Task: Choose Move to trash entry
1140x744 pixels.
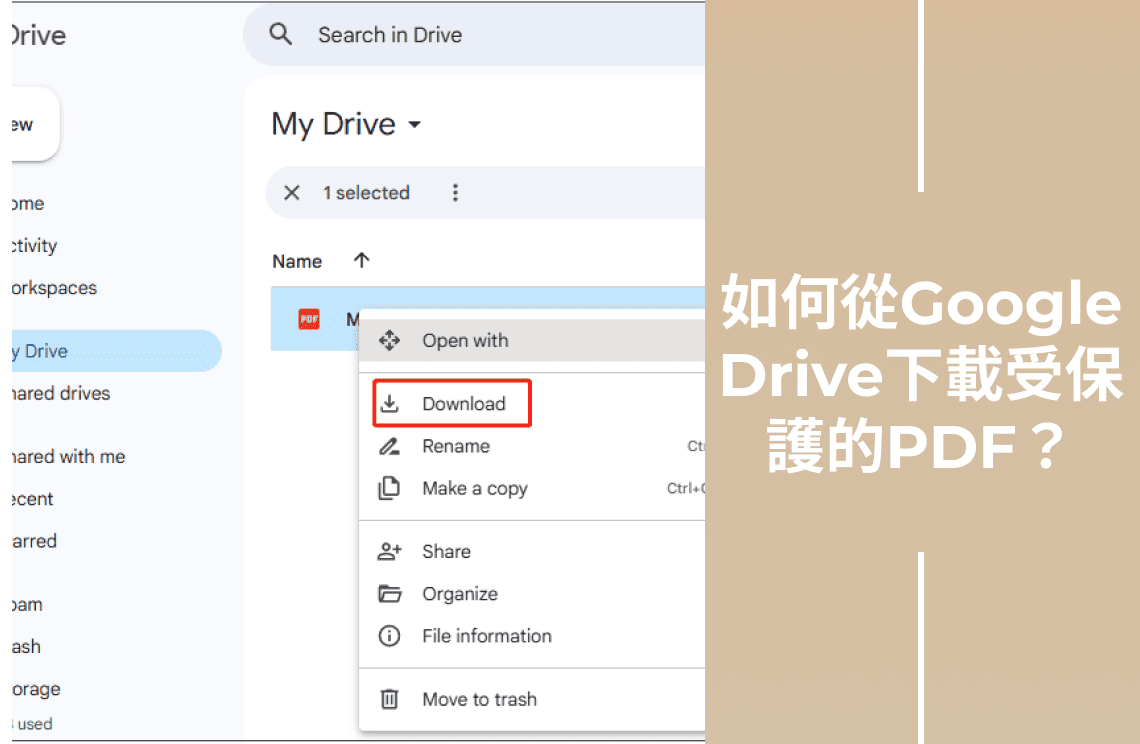Action: (532, 699)
